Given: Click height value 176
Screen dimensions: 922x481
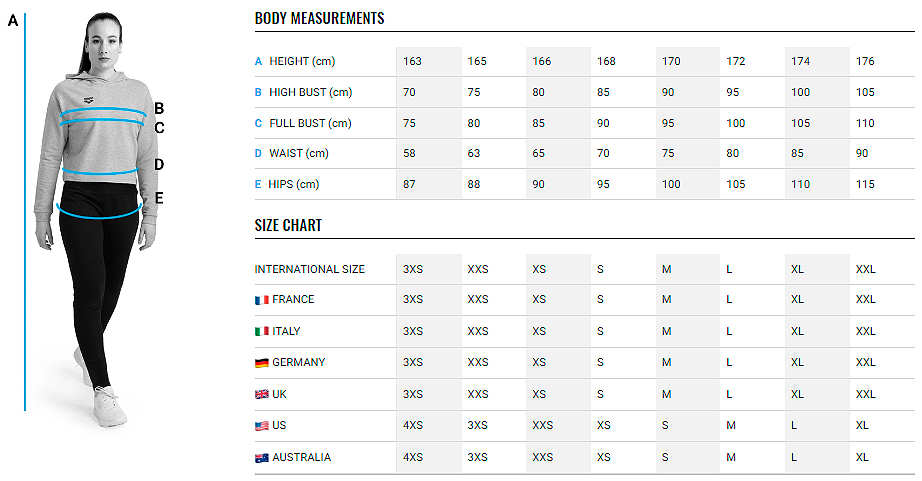Looking at the screenshot, I should (x=865, y=61).
